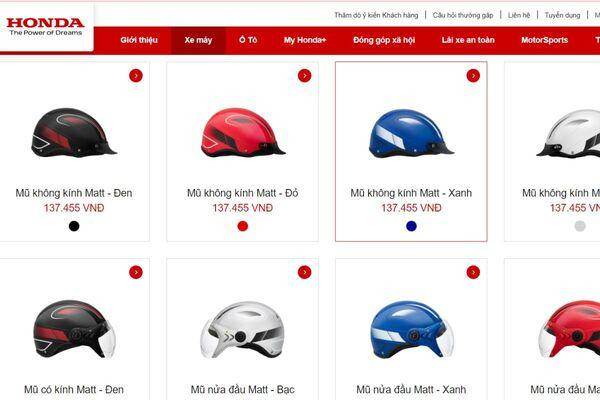Select the blue color swatch
Image resolution: width=600 pixels, height=400 pixels.
pyautogui.click(x=411, y=226)
